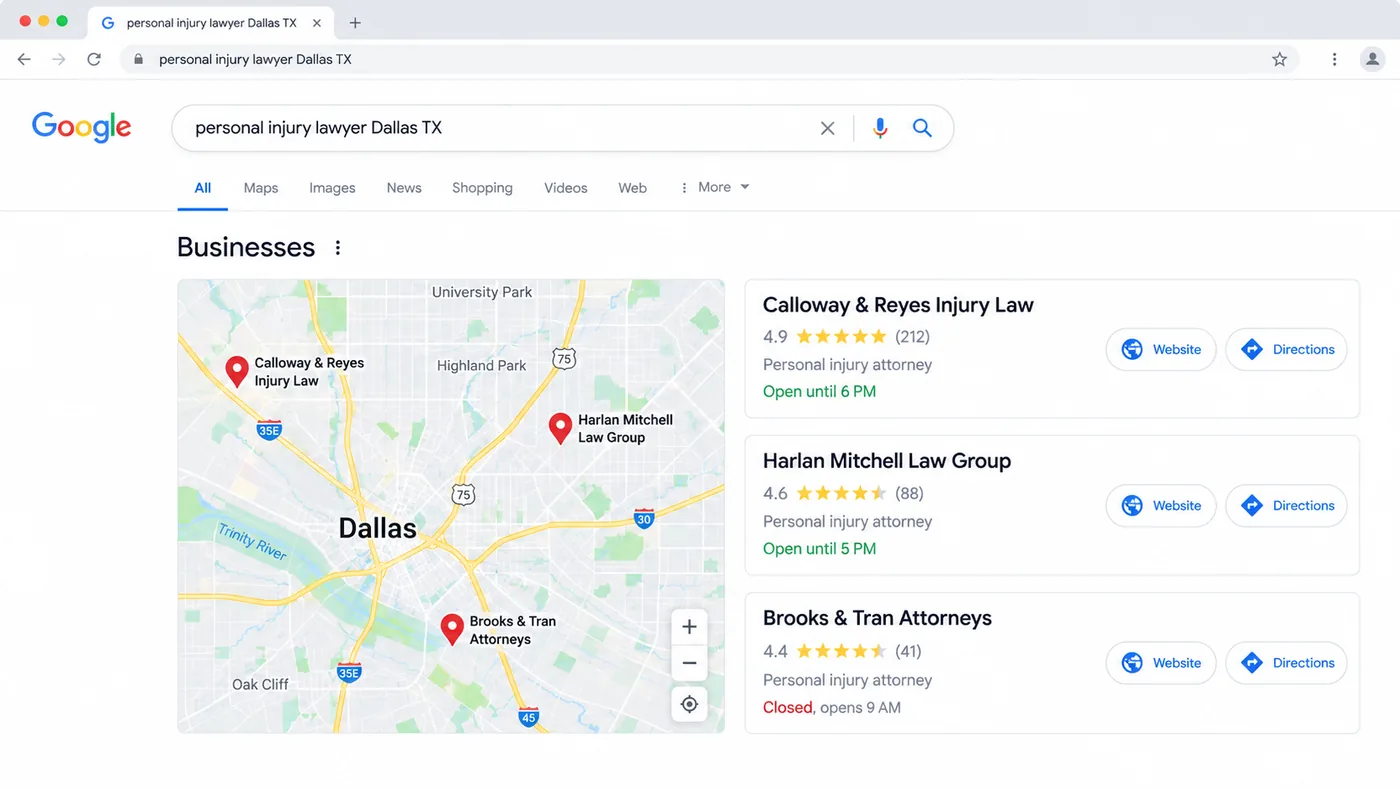This screenshot has width=1400, height=788.
Task: Open Harlan Mitchell Law Group Website
Action: coord(1161,505)
